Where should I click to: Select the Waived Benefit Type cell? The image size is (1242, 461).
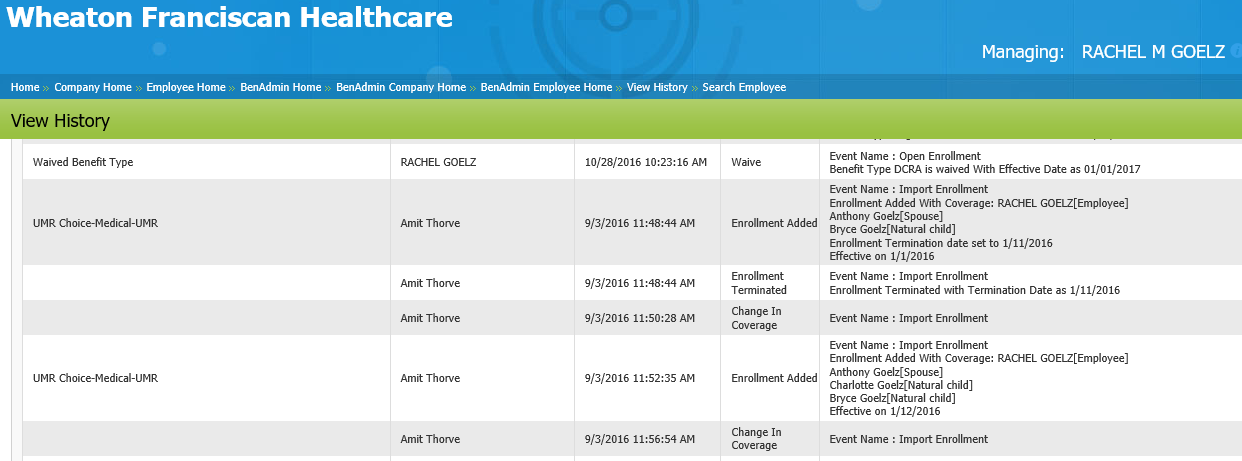[x=207, y=162]
